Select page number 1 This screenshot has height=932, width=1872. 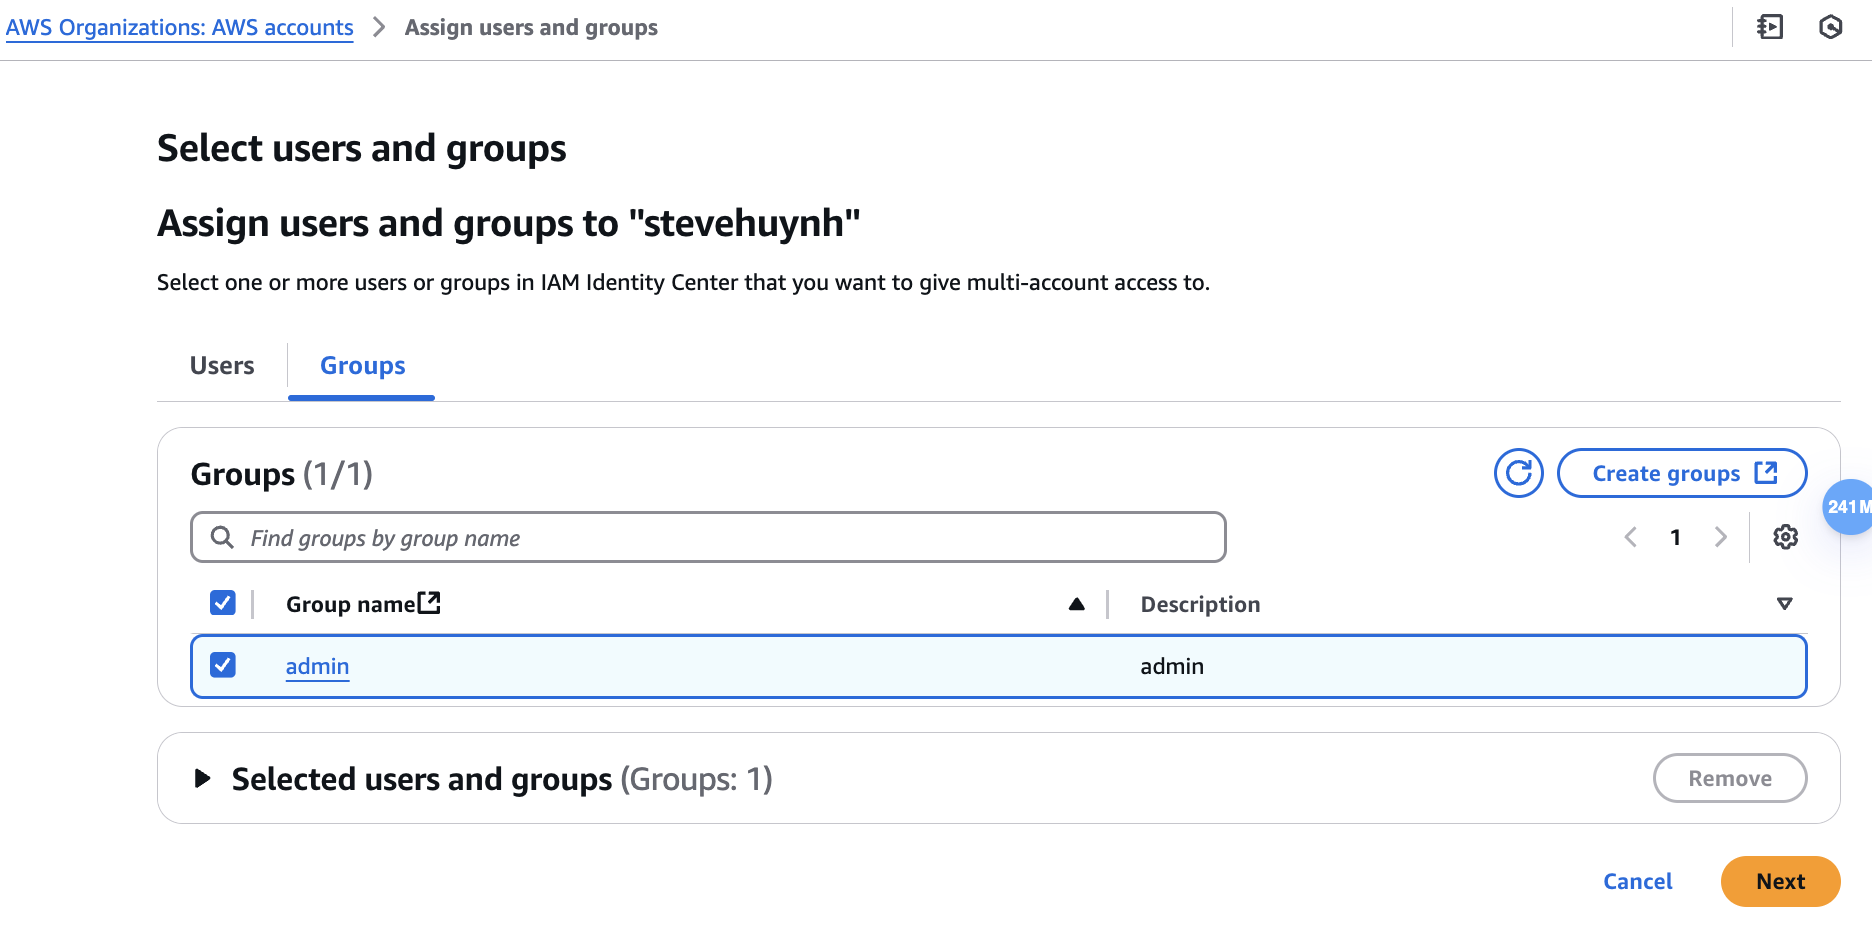click(1675, 538)
